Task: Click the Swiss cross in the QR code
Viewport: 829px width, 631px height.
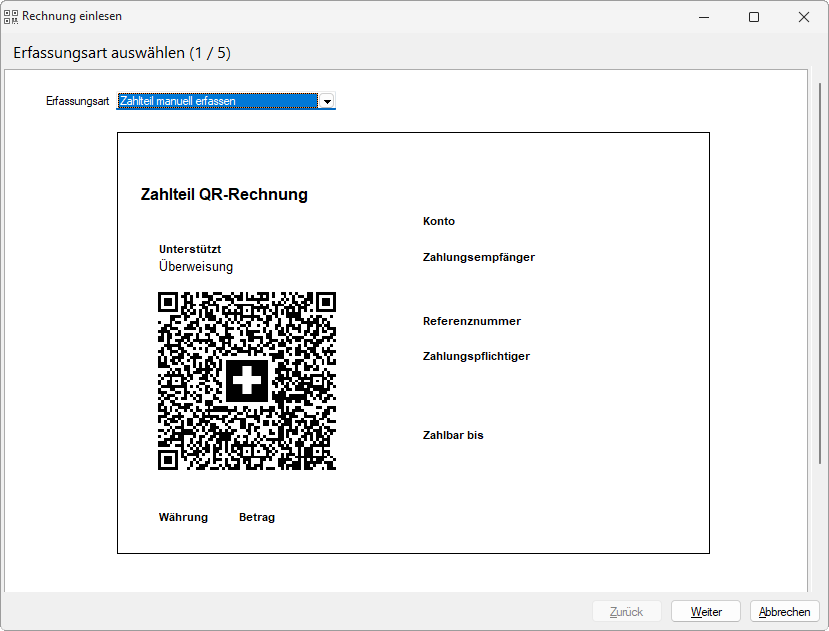Action: point(247,381)
